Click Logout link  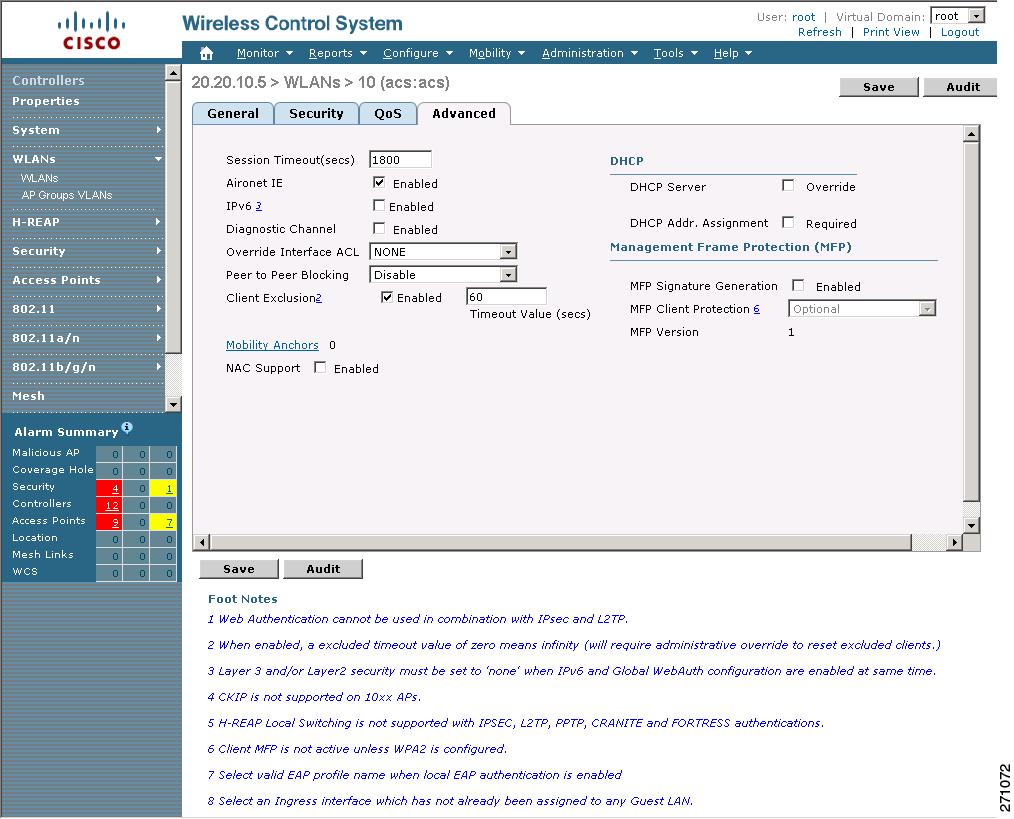[960, 32]
